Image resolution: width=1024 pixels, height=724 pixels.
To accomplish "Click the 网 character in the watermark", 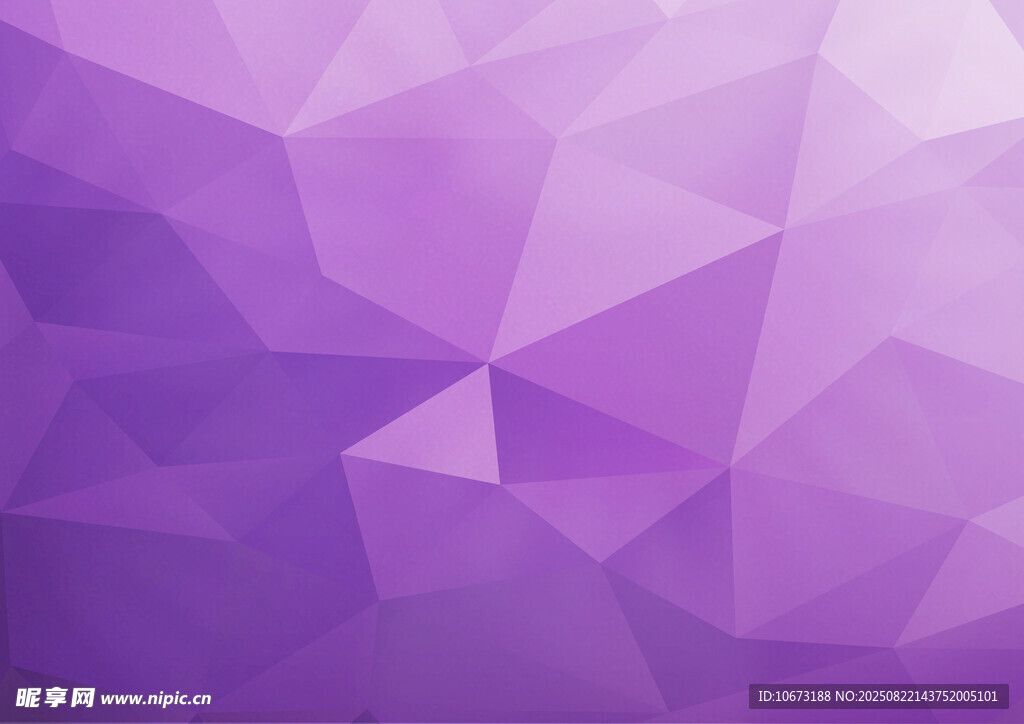I will [x=82, y=697].
